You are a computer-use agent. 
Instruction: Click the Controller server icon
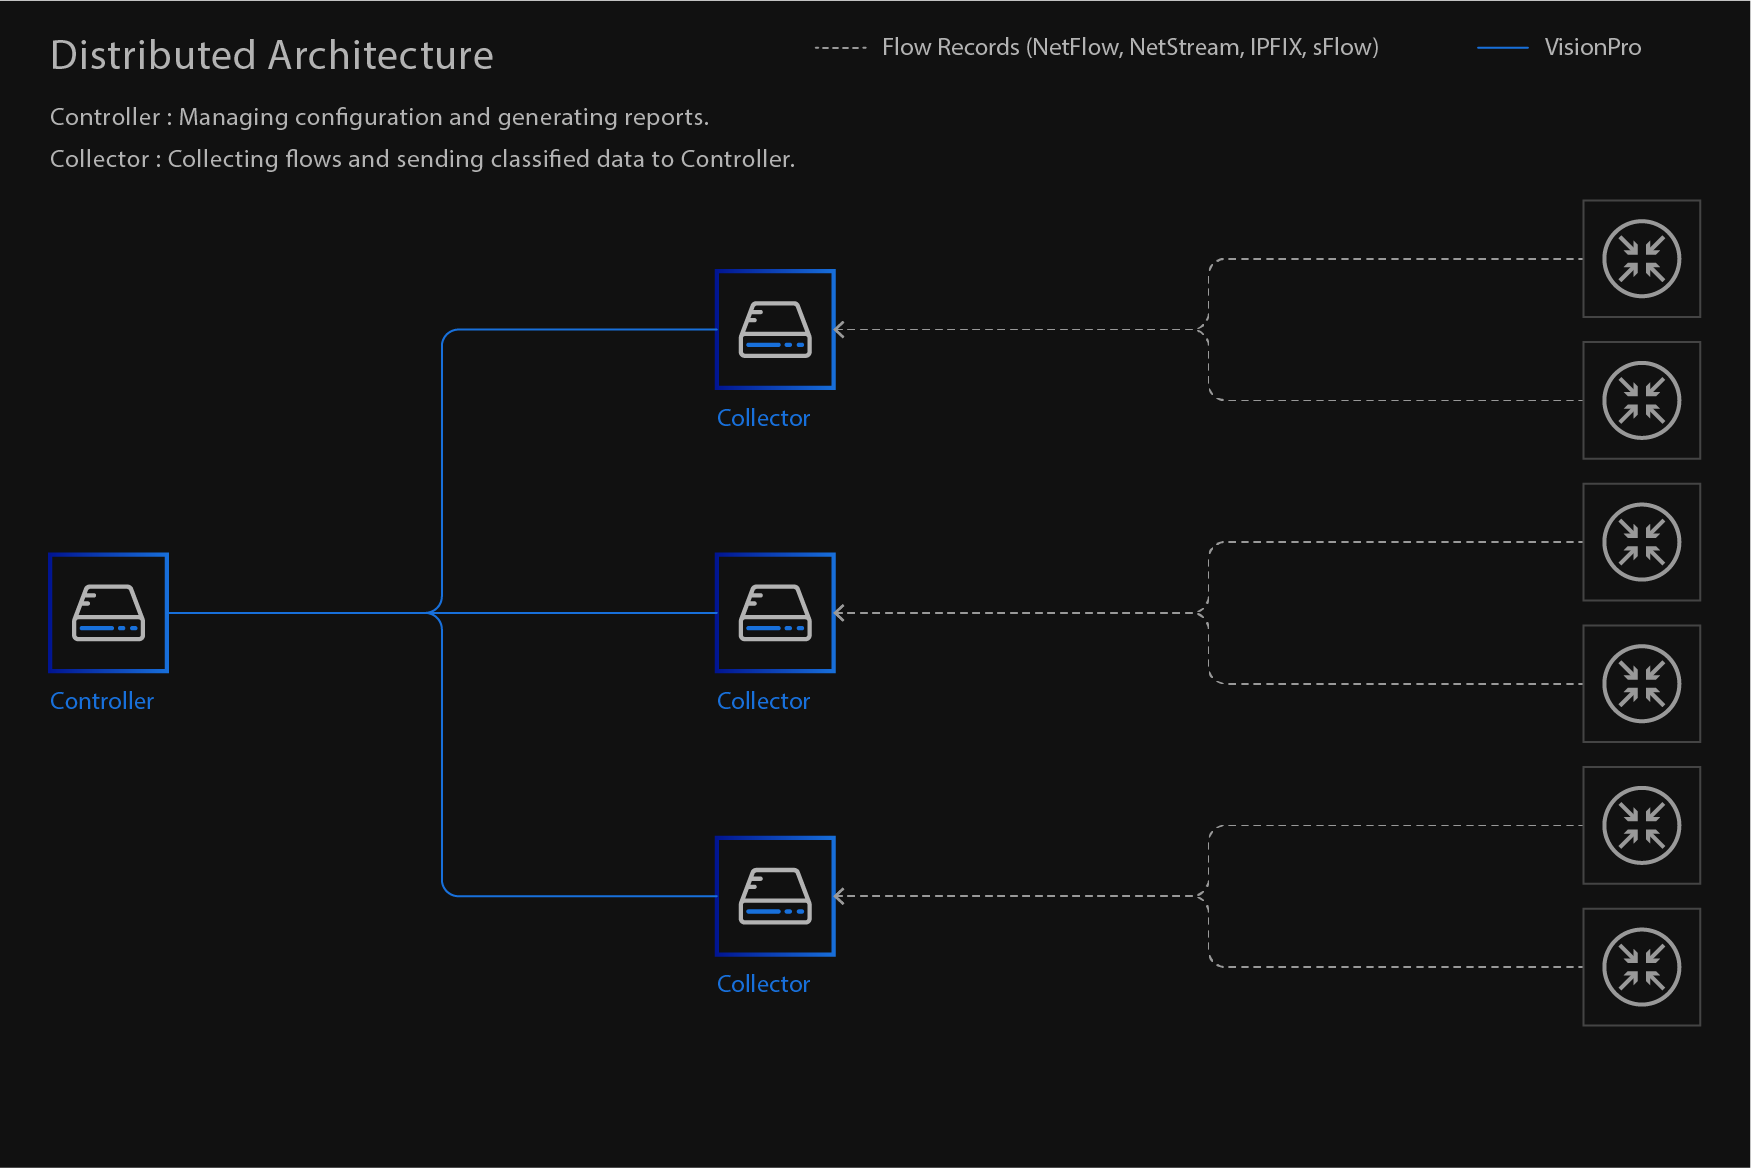[x=108, y=612]
